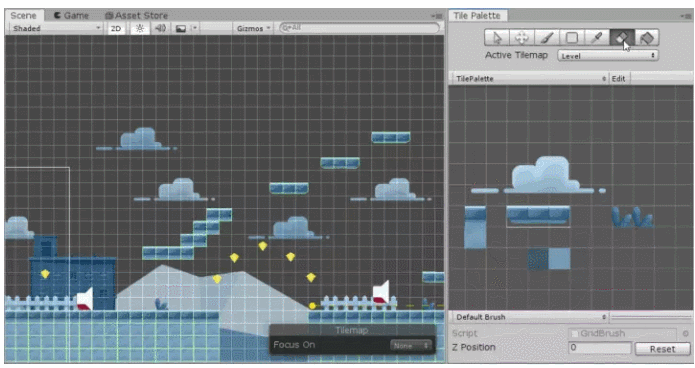Select the Eraser tool

[622, 38]
